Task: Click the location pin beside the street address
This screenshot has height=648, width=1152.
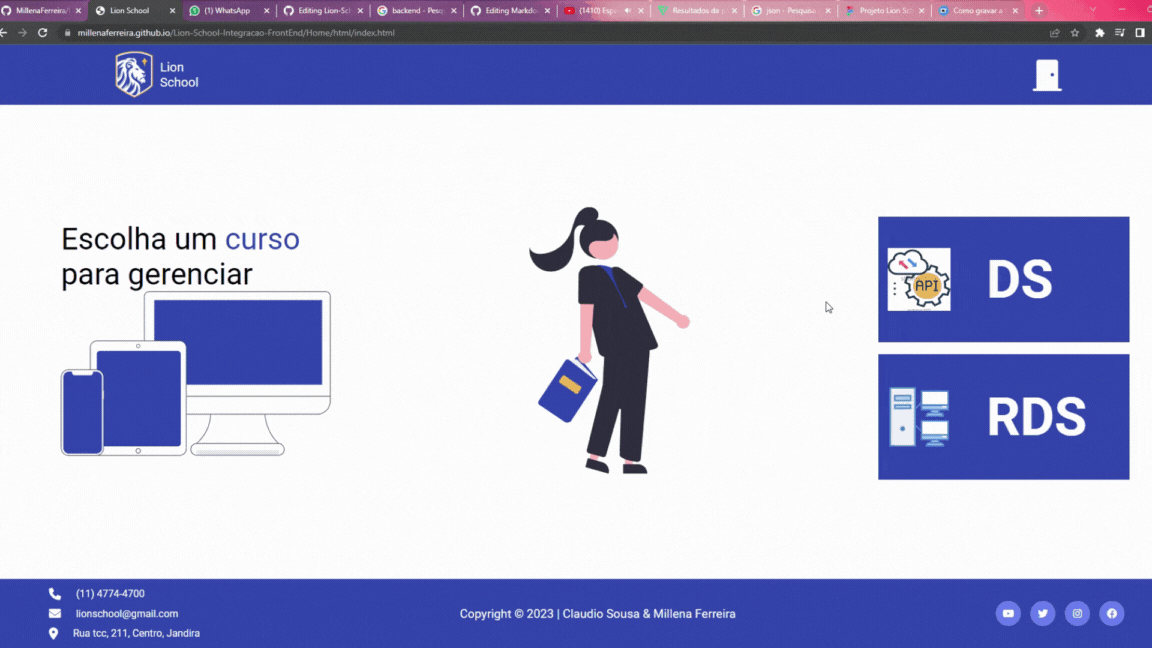Action: tap(54, 633)
